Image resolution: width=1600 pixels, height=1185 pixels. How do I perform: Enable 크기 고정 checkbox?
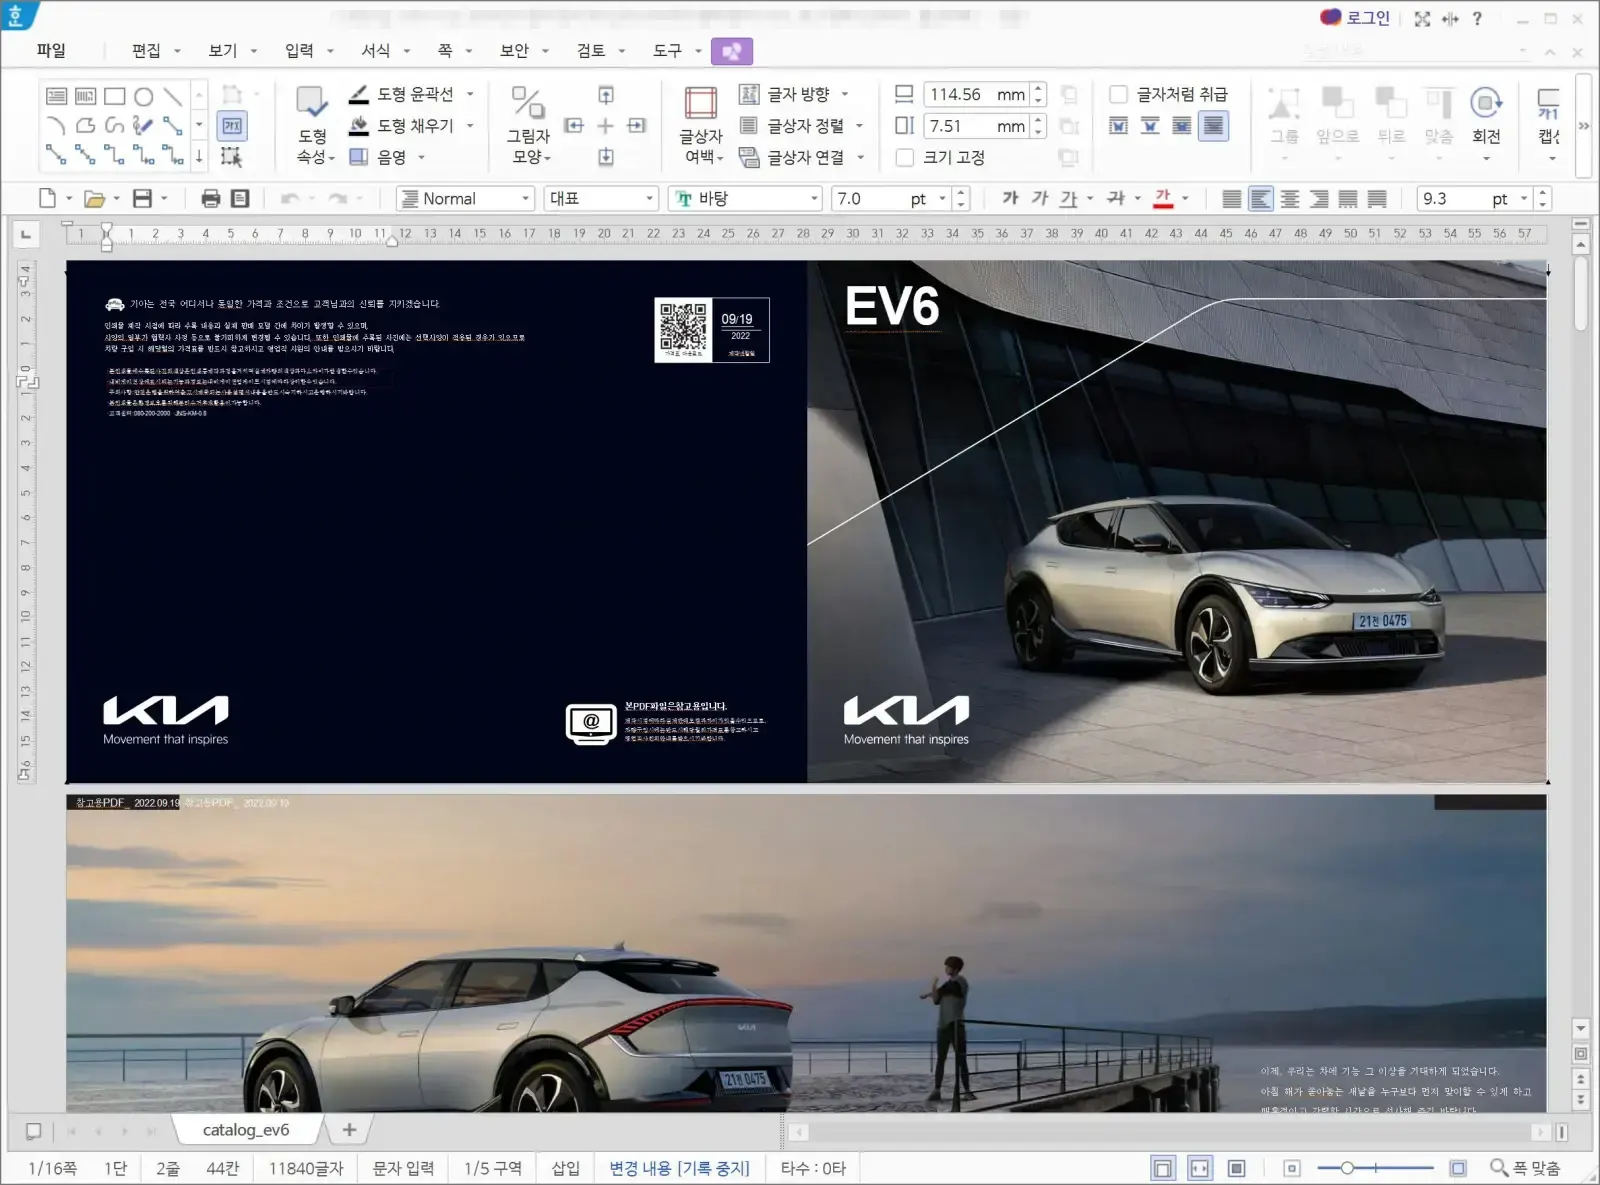point(905,157)
